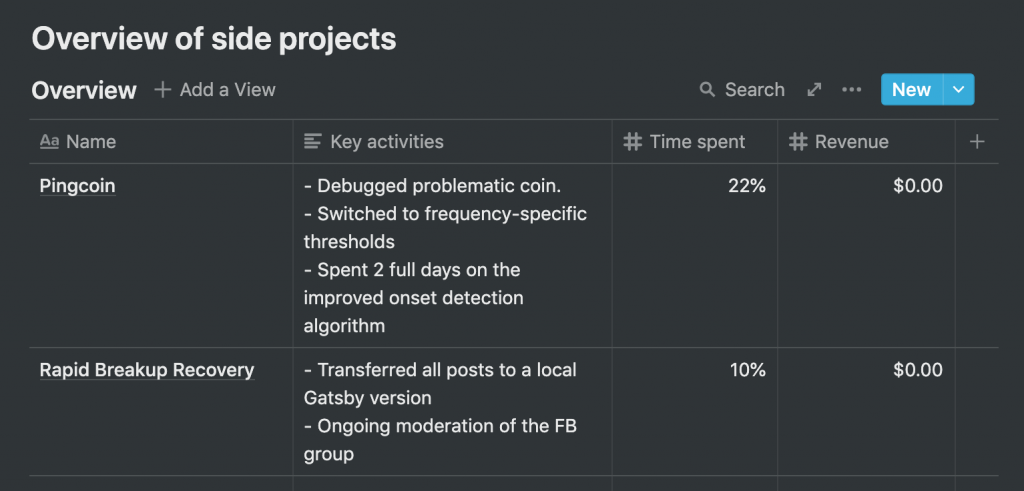Add a new property column with plus icon
The height and width of the screenshot is (491, 1024).
point(977,142)
